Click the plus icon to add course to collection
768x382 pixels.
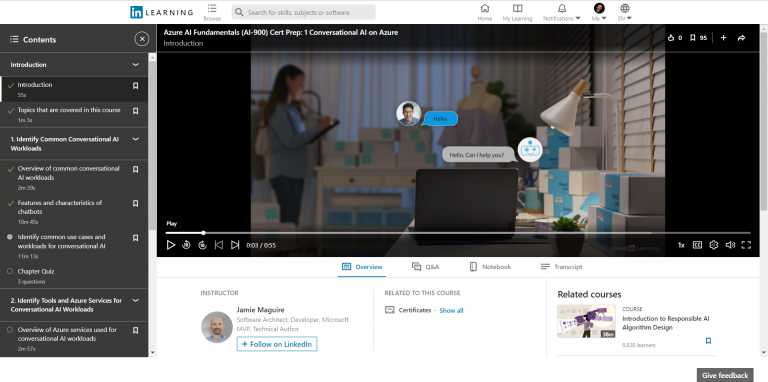point(723,38)
